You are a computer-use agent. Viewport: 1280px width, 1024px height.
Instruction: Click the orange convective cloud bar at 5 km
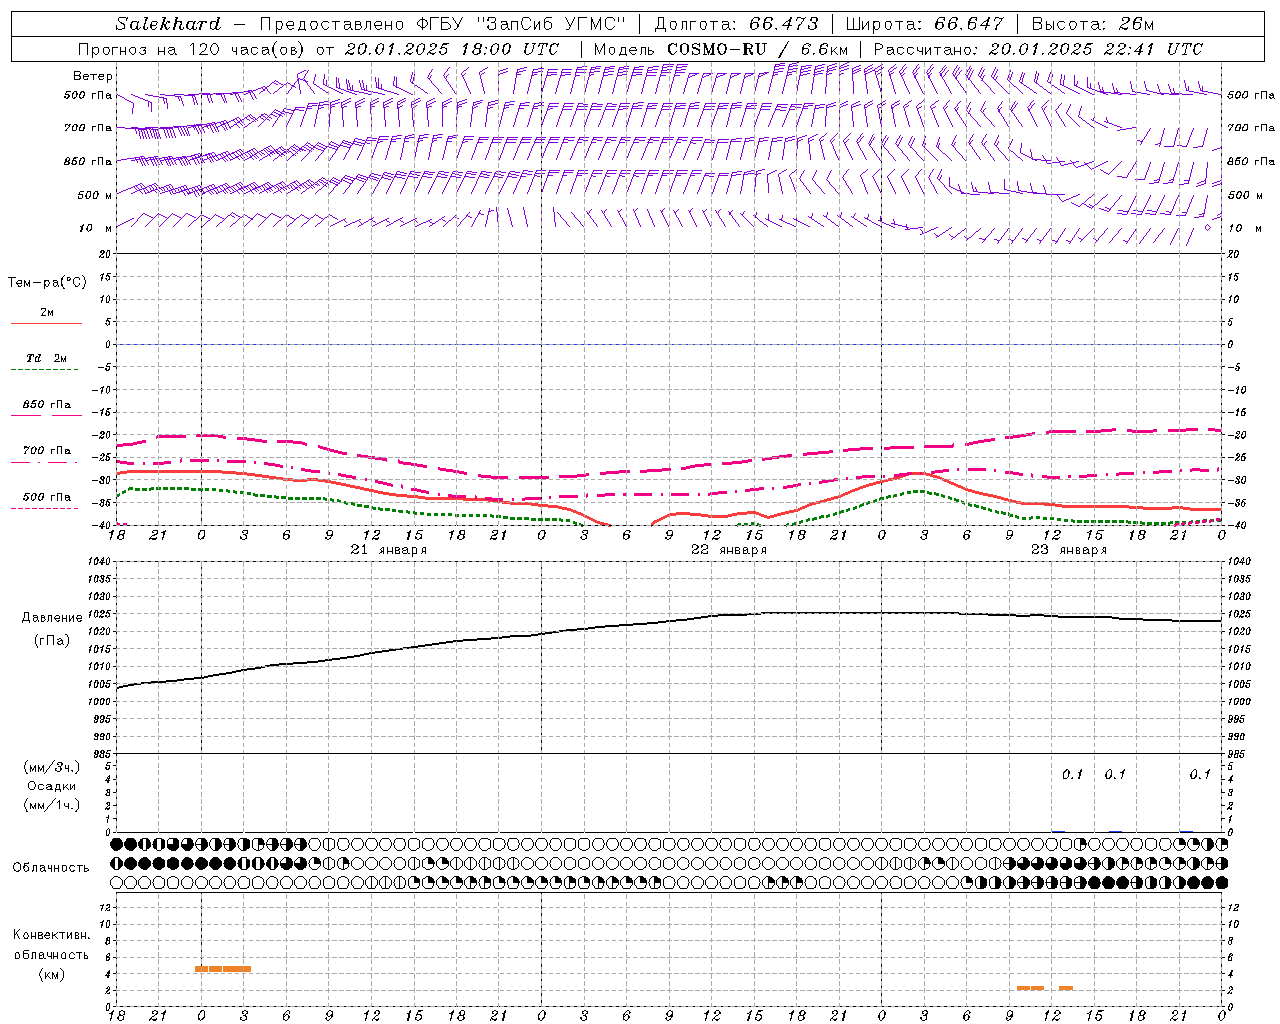223,968
